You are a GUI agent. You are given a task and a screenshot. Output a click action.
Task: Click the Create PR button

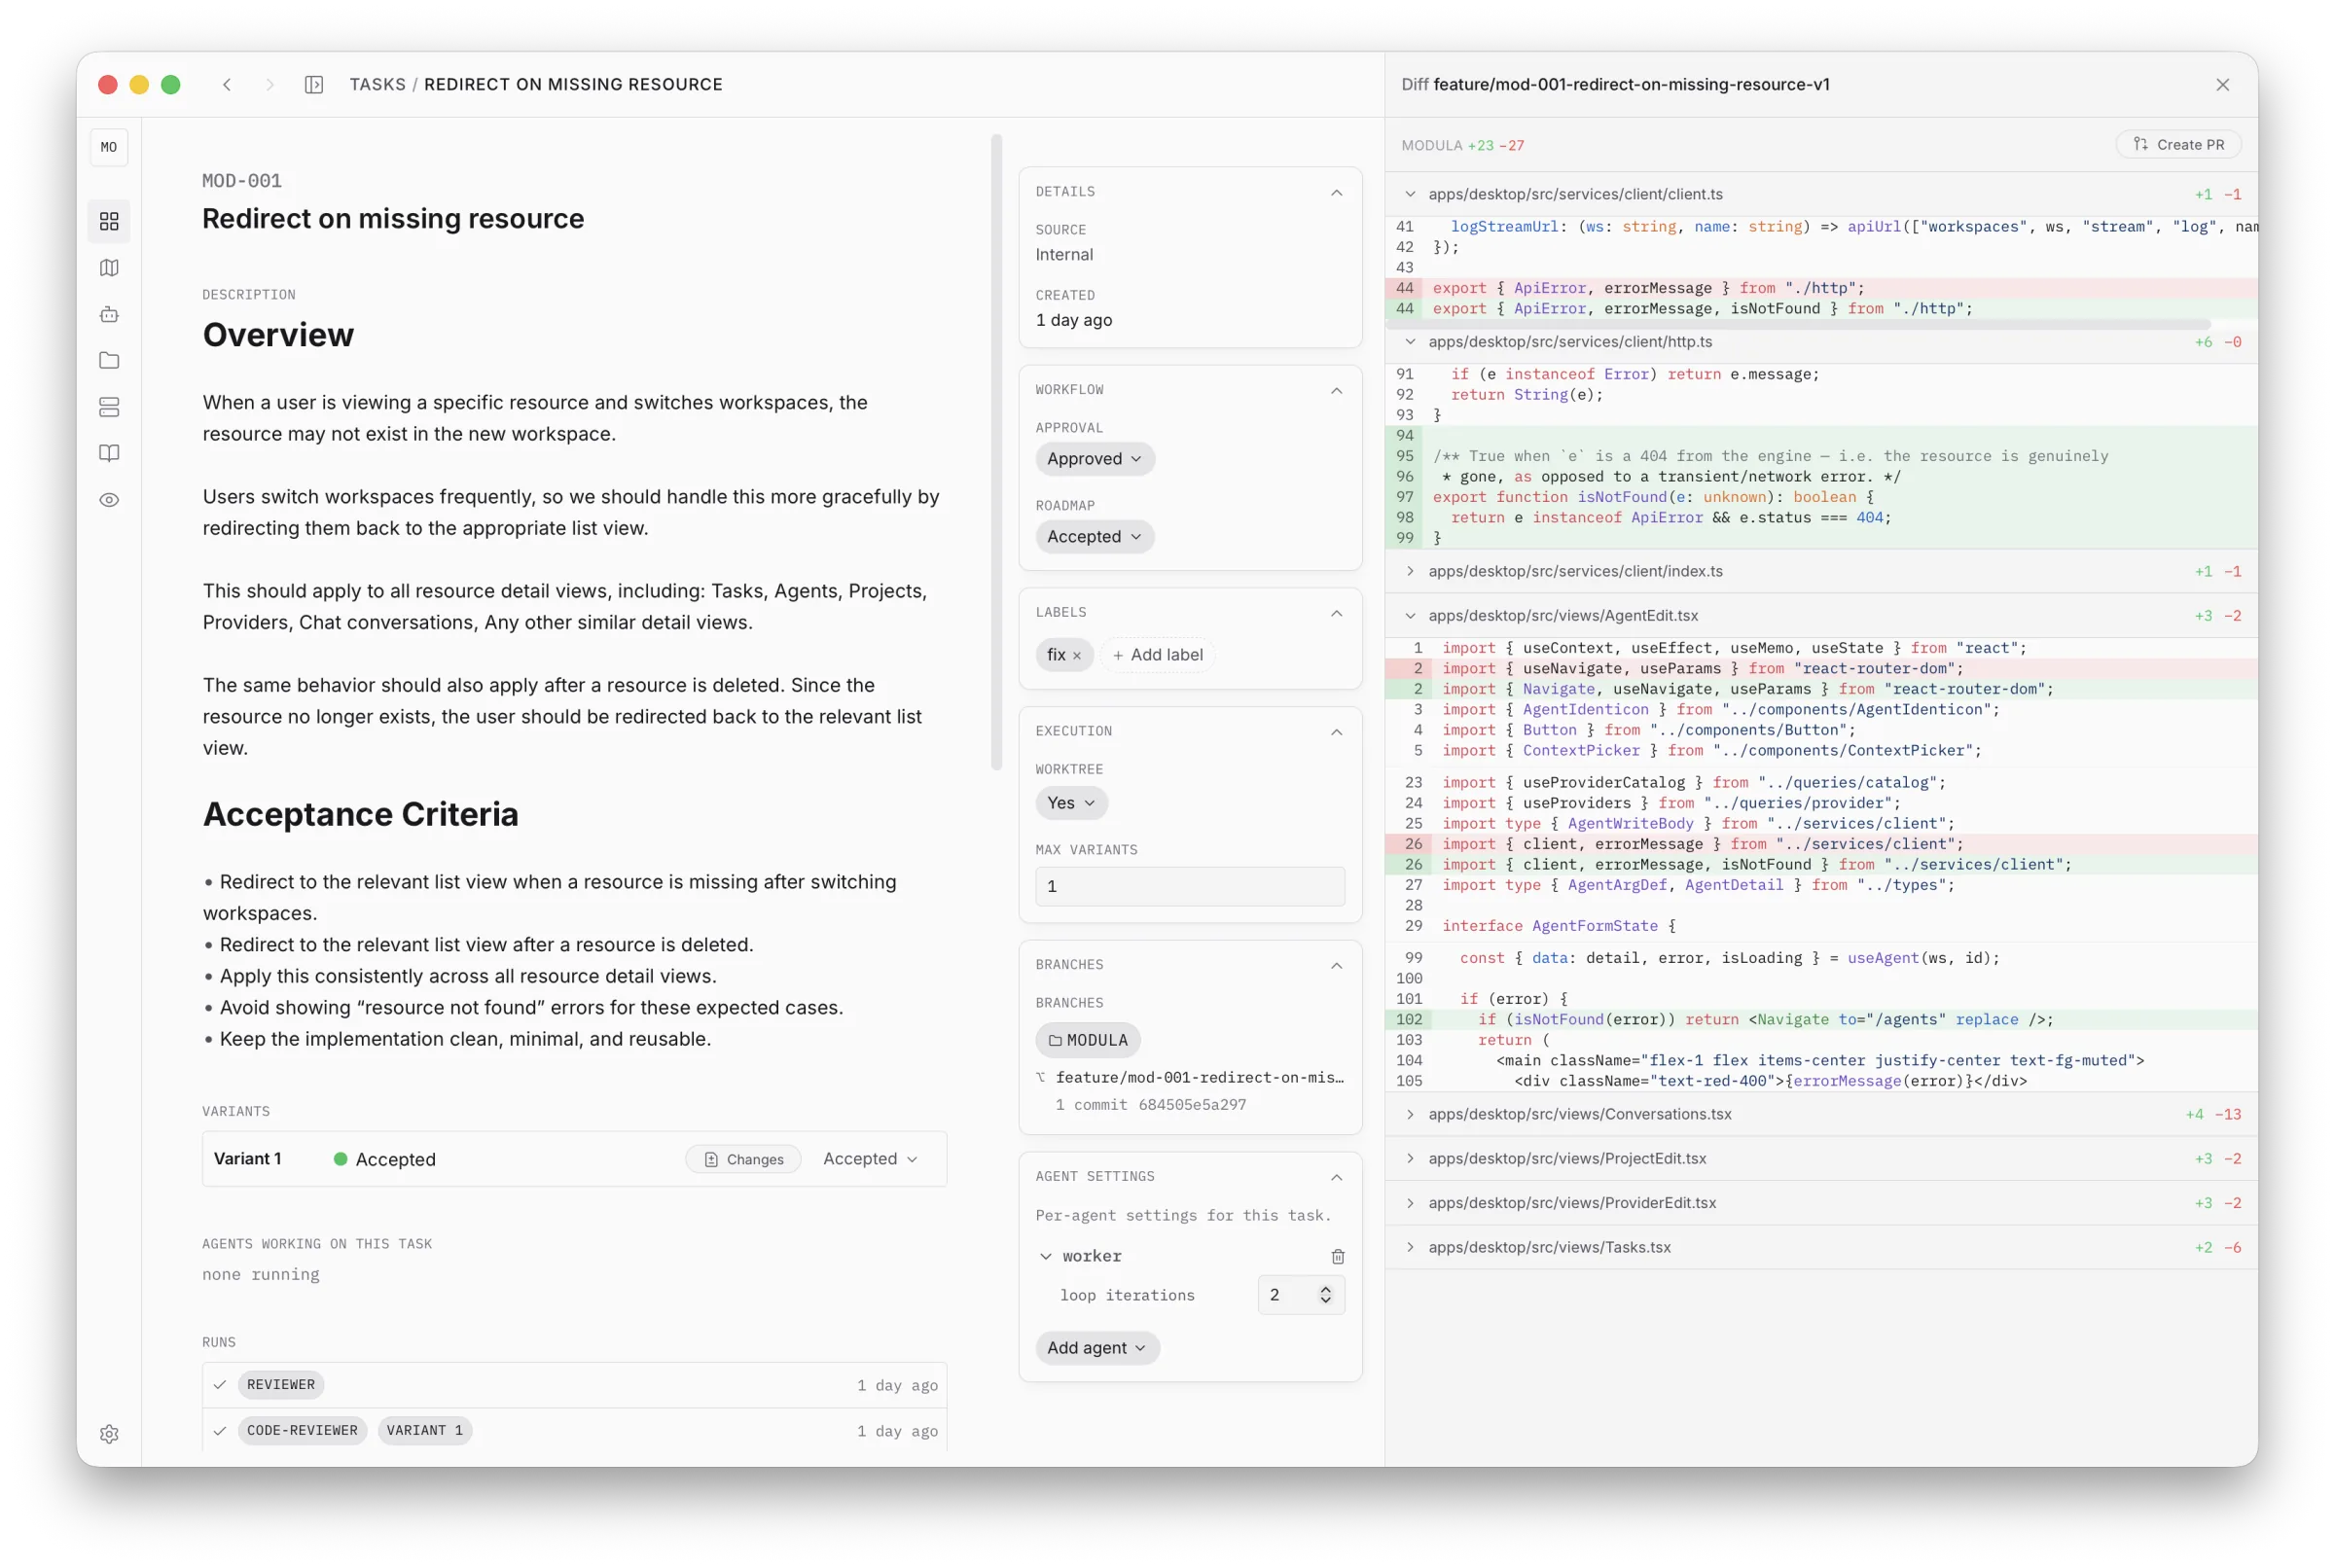(x=2178, y=145)
